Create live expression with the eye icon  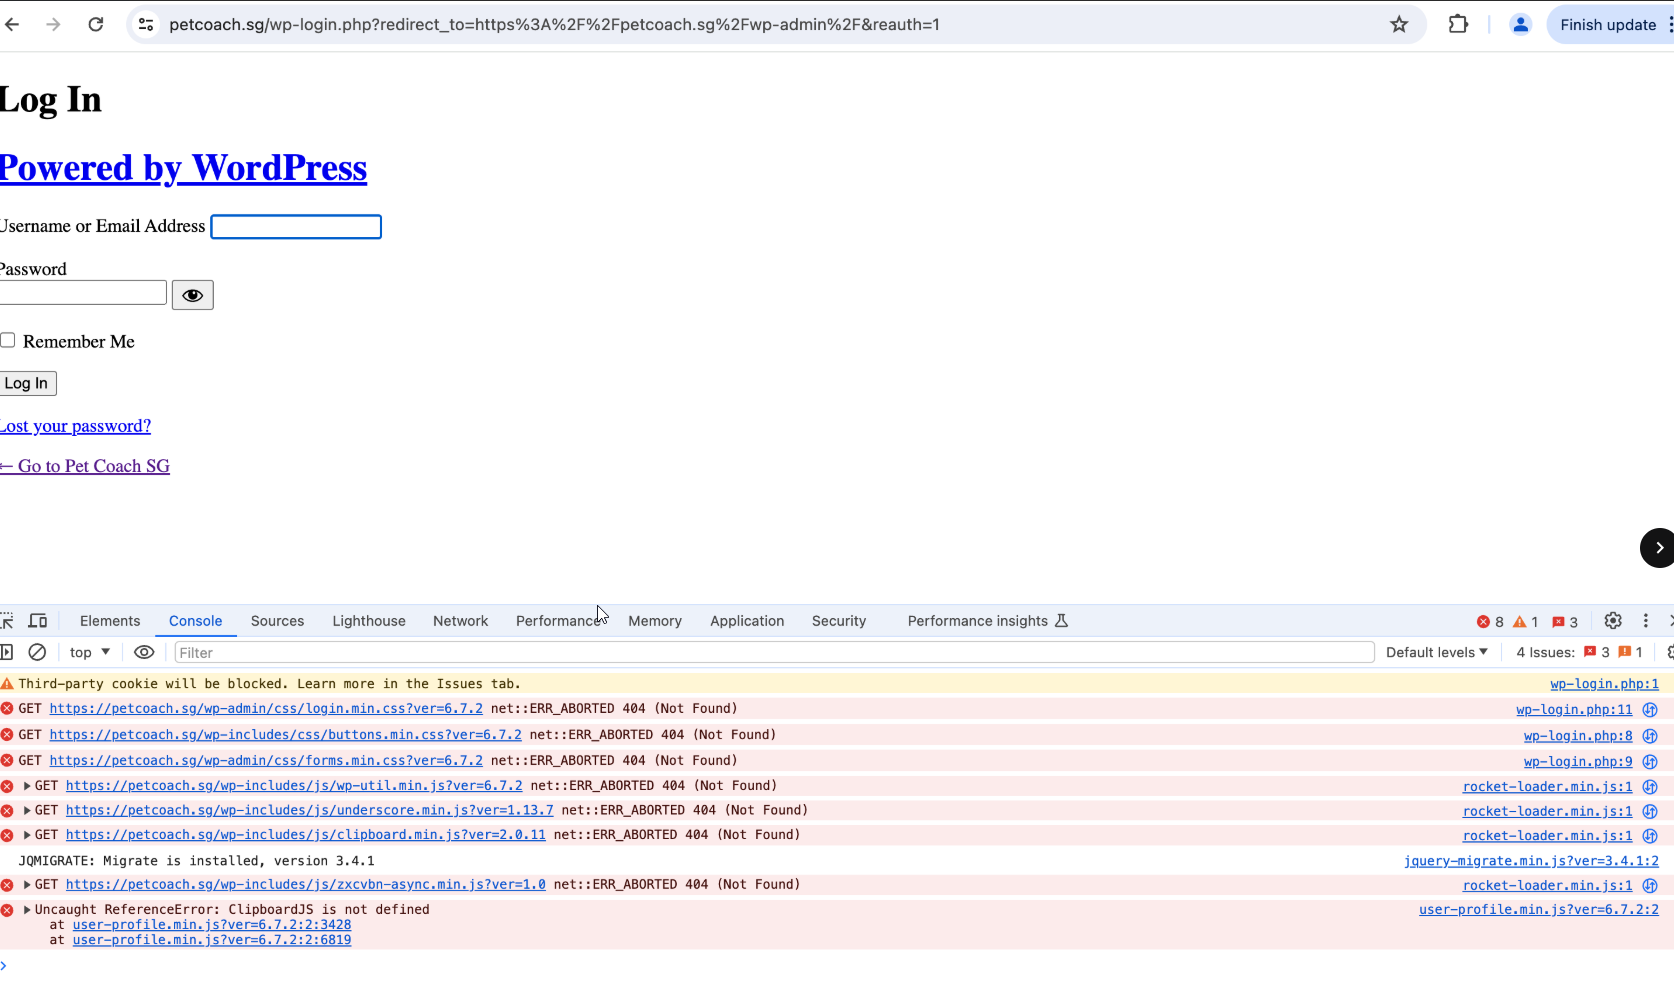pos(144,652)
